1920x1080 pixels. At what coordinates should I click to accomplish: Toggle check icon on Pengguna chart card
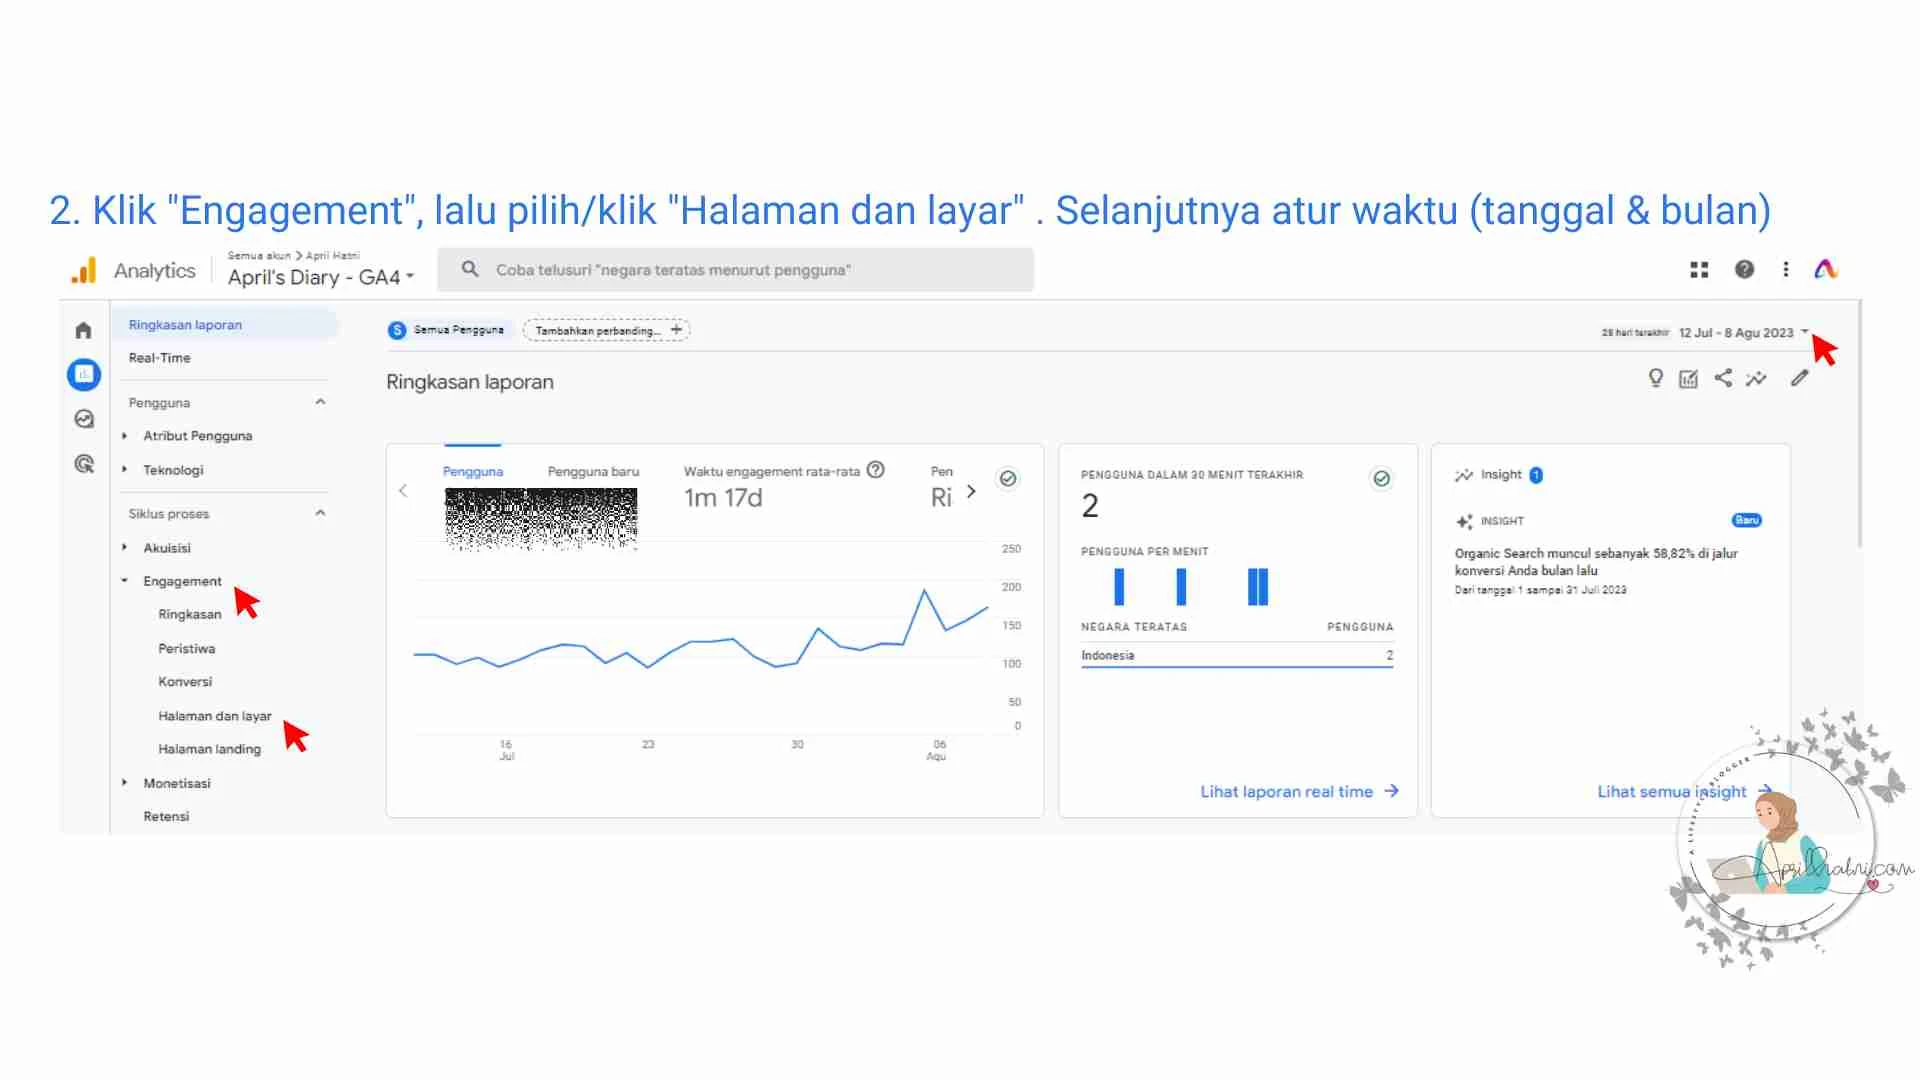point(1008,479)
